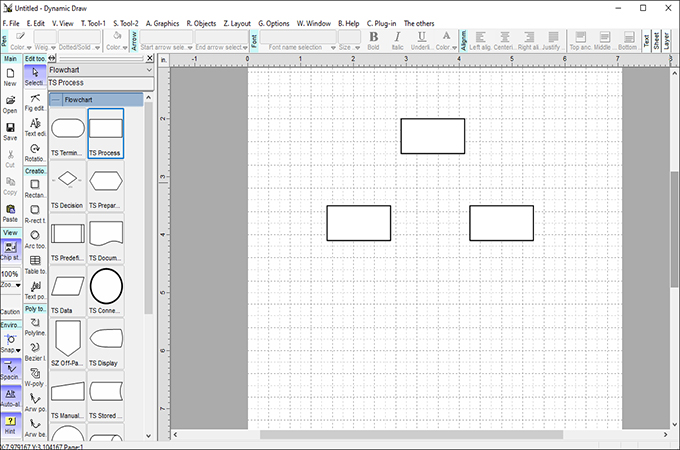
Task: Activate the Selection arrow tool
Action: click(35, 76)
